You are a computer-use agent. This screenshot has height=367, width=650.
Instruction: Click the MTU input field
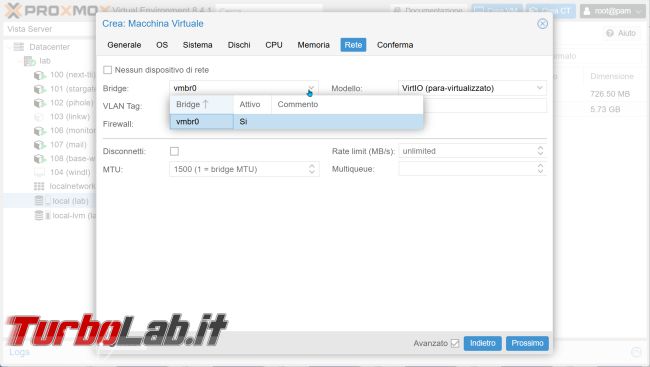pyautogui.click(x=238, y=169)
